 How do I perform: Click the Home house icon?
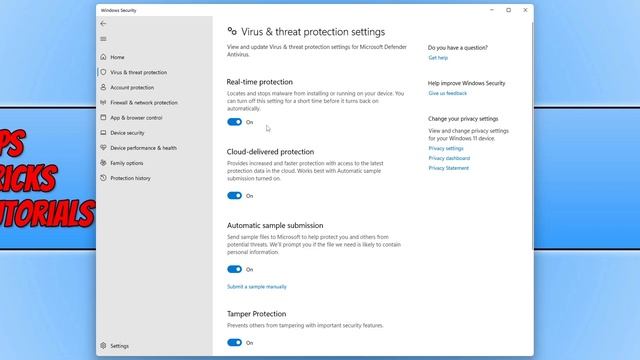pos(103,57)
